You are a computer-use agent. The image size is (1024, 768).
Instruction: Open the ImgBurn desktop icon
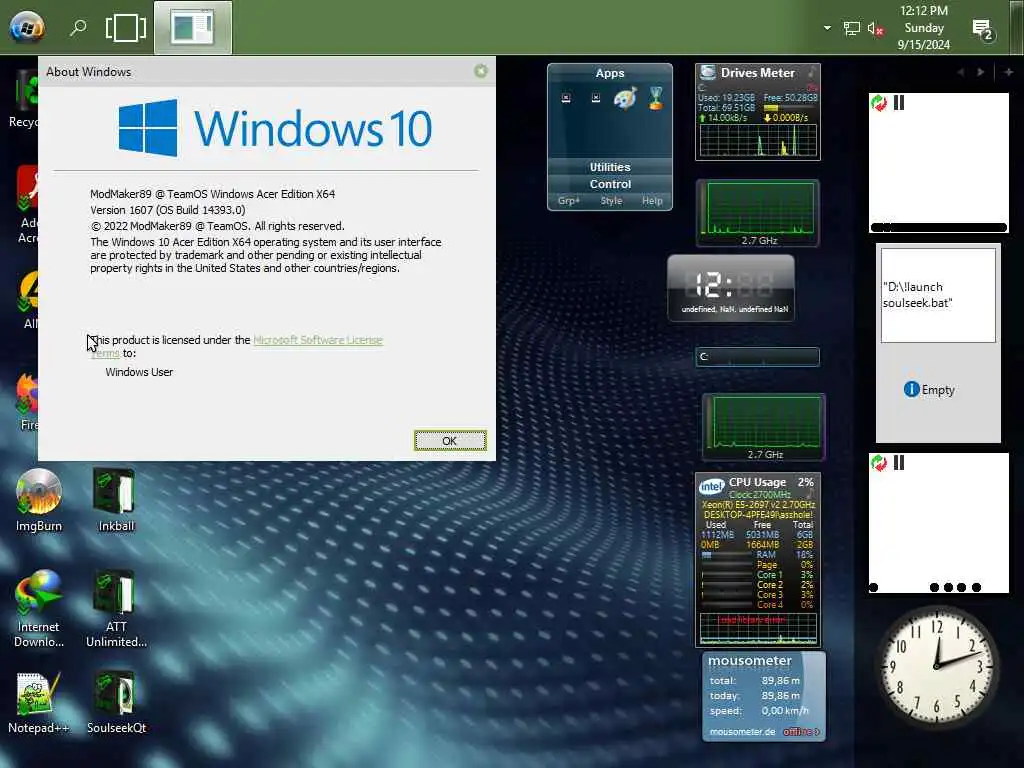click(x=39, y=502)
